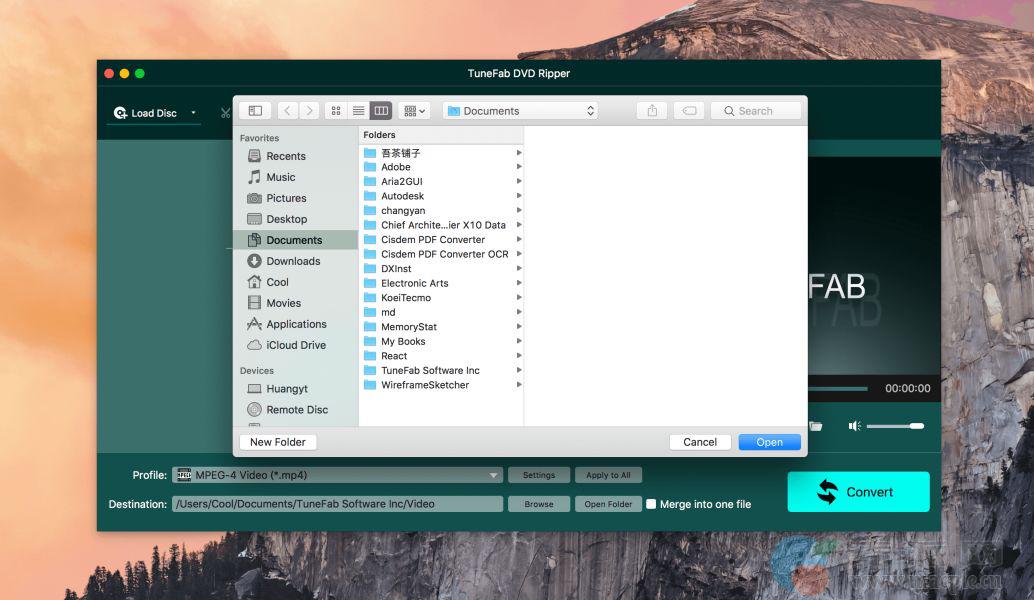The width and height of the screenshot is (1034, 600).
Task: Select column view in file dialog
Action: tap(380, 111)
